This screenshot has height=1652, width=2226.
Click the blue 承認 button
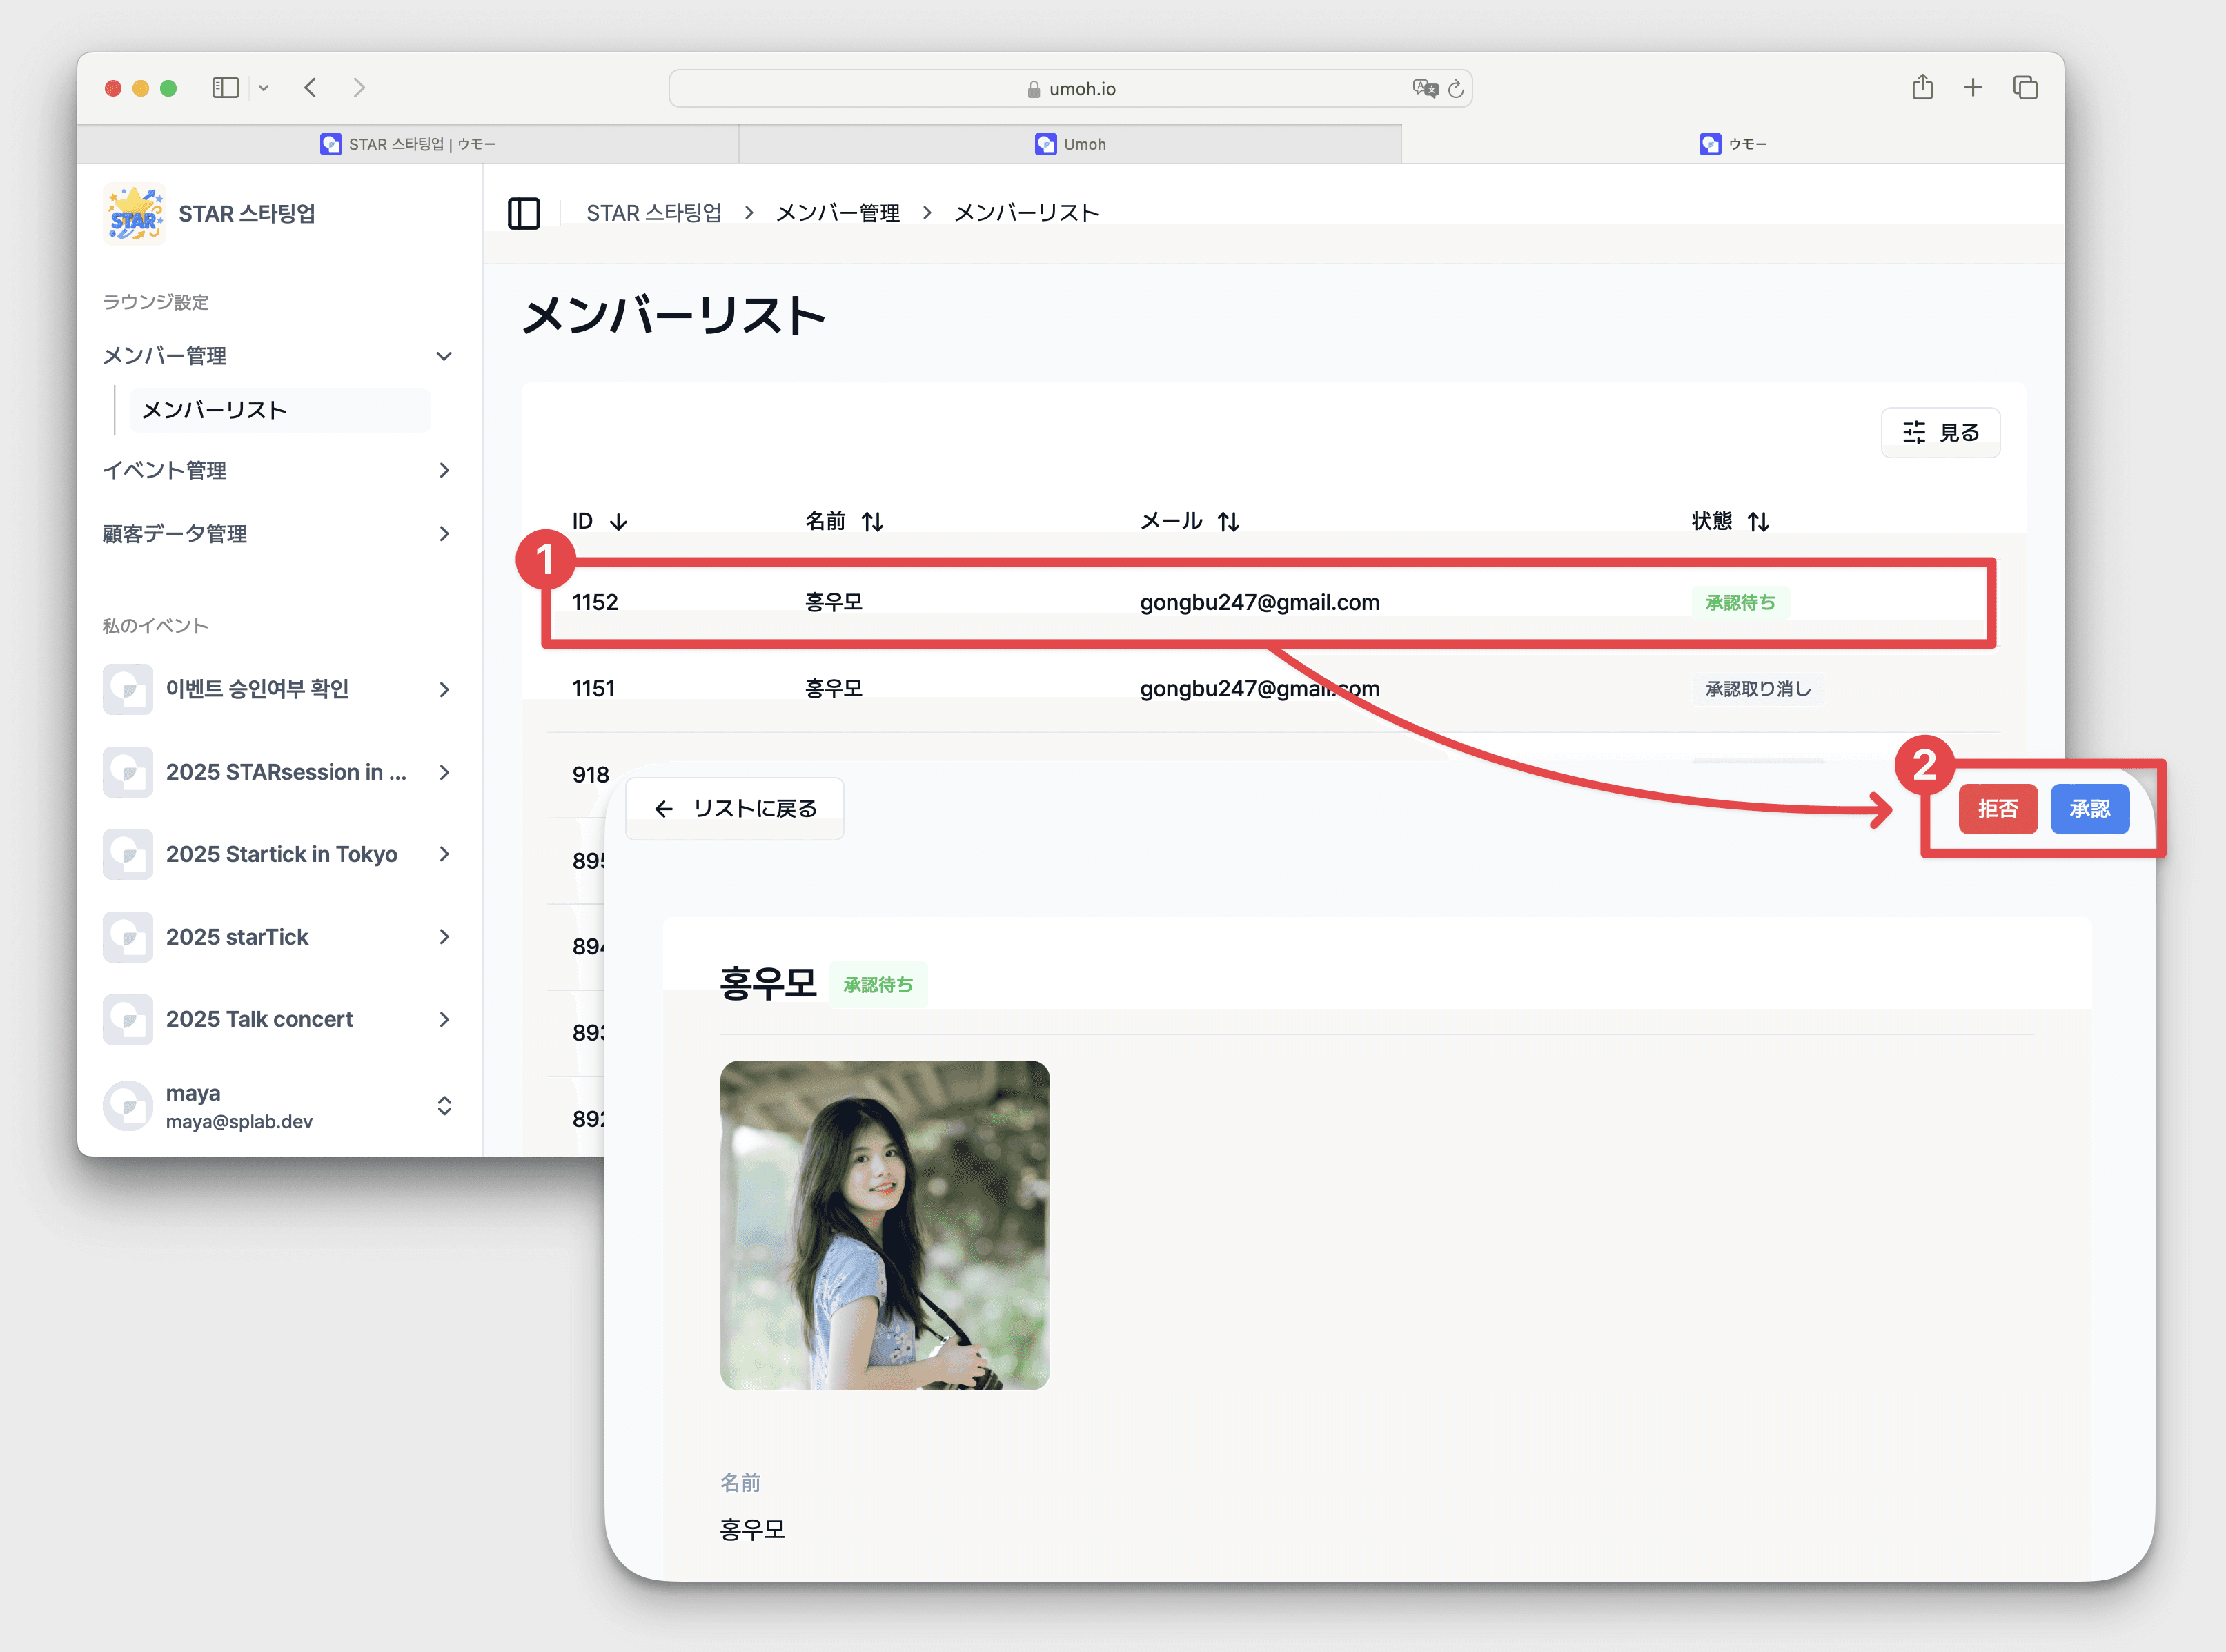pos(2089,809)
